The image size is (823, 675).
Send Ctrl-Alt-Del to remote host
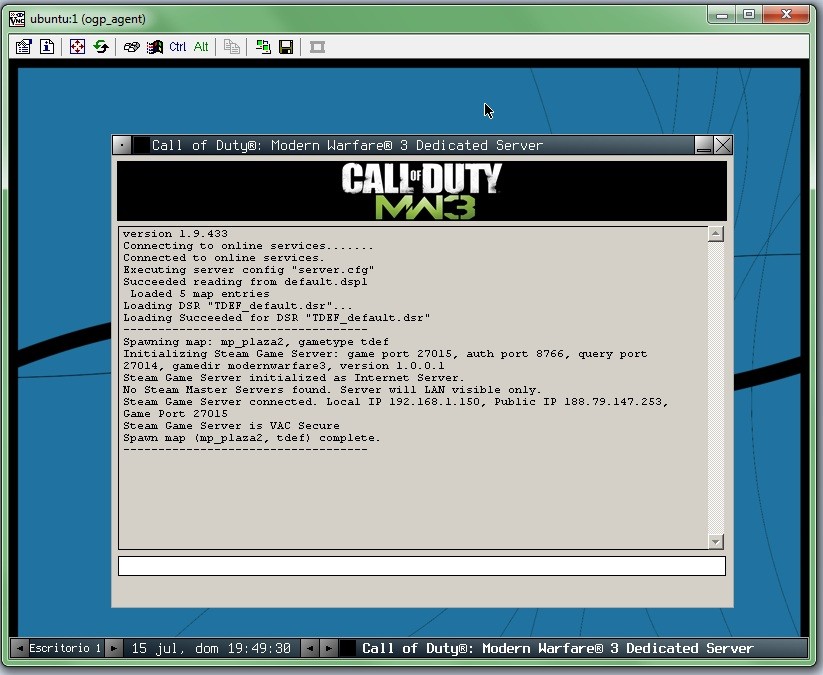131,47
